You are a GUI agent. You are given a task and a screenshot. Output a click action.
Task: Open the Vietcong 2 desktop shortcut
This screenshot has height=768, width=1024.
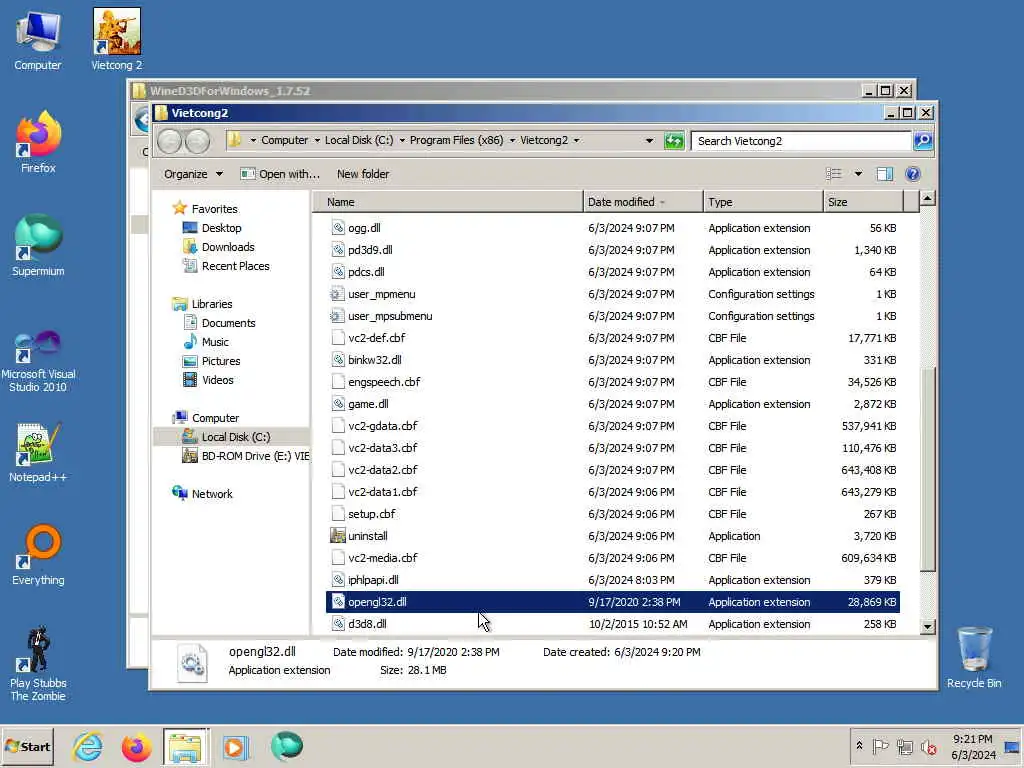pyautogui.click(x=116, y=39)
